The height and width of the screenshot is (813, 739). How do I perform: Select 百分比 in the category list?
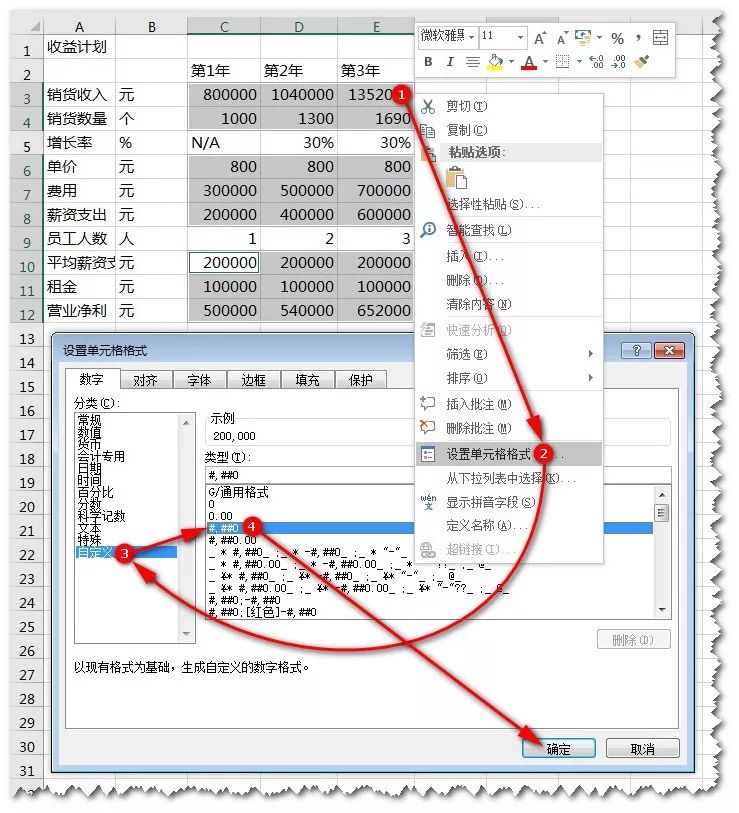[x=95, y=492]
